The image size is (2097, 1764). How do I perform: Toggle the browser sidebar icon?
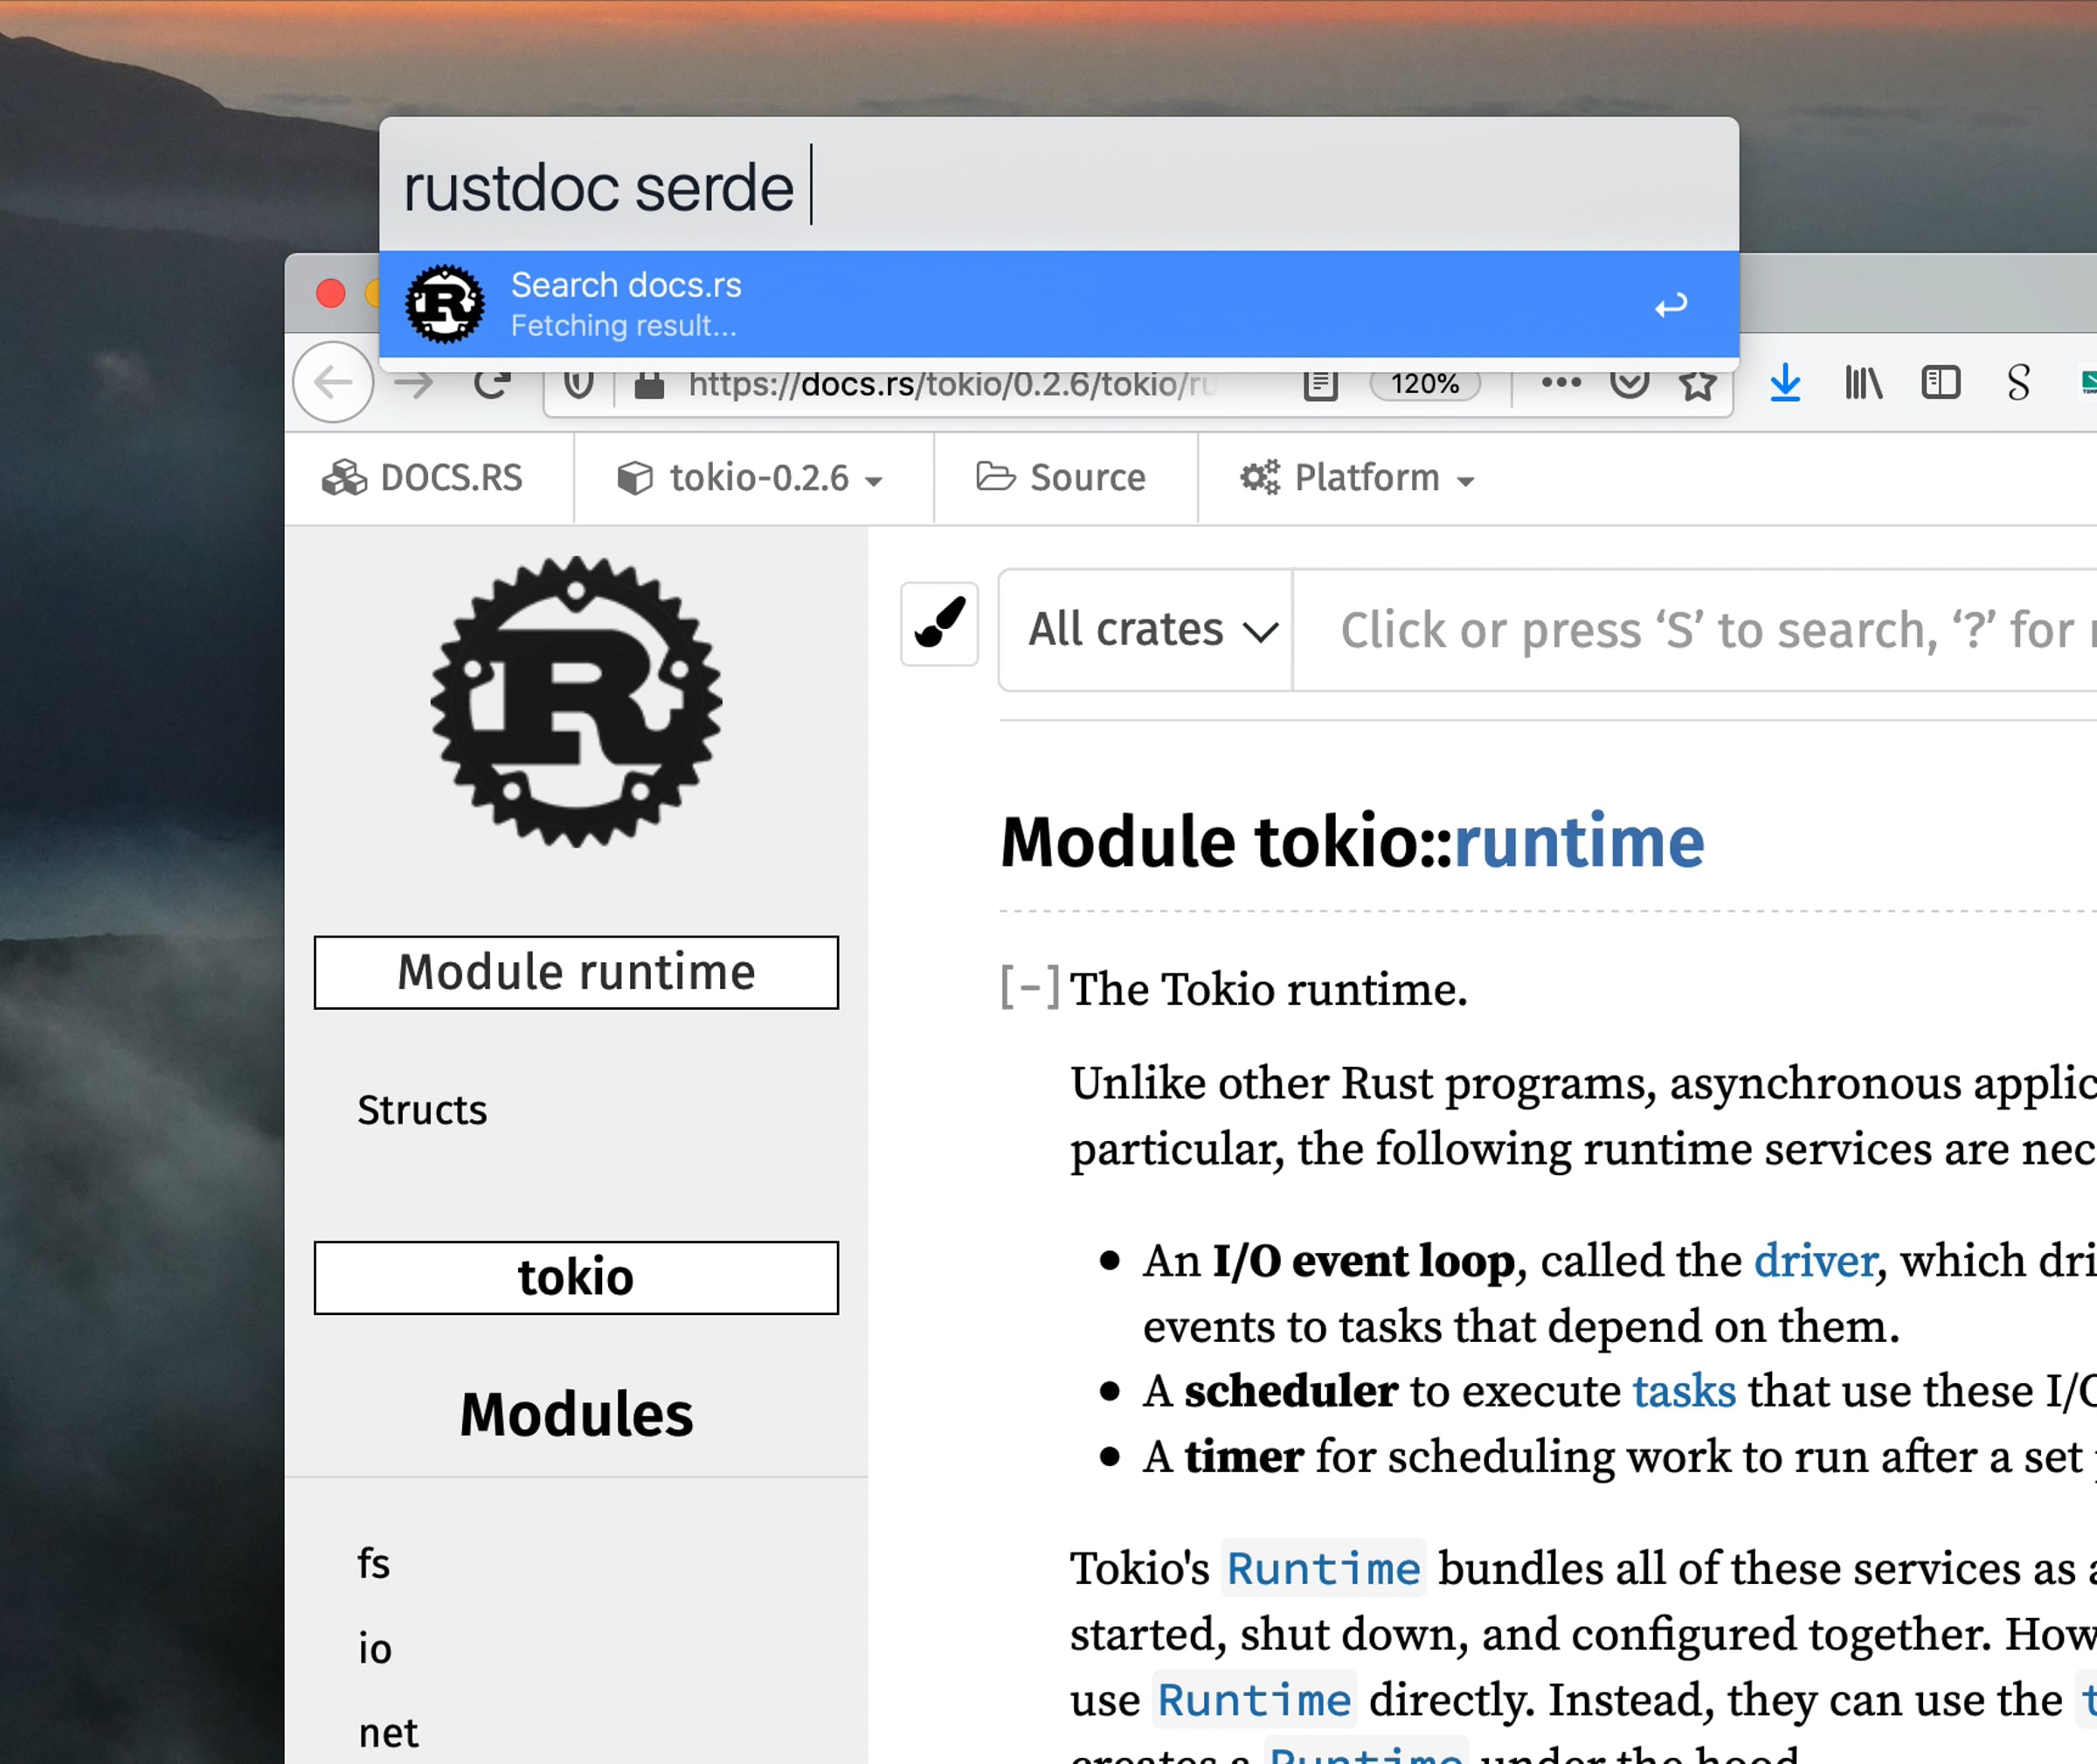[1941, 383]
